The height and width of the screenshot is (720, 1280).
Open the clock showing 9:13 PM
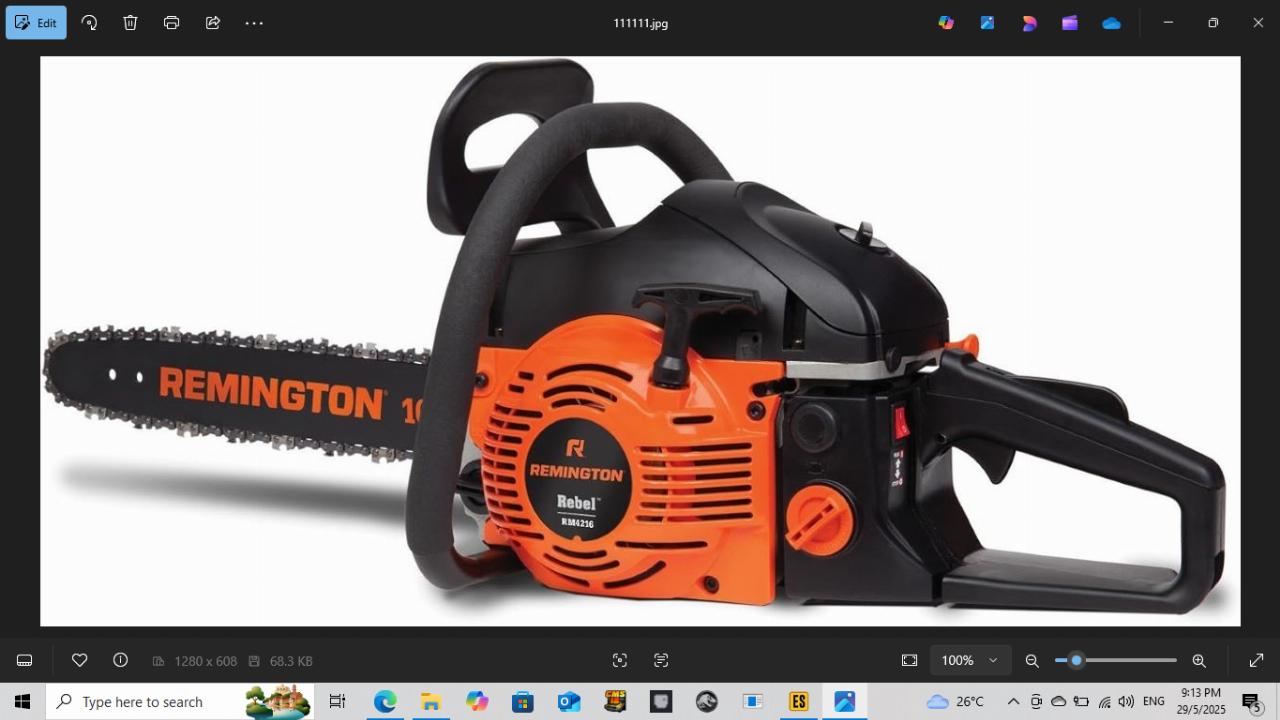click(1201, 701)
